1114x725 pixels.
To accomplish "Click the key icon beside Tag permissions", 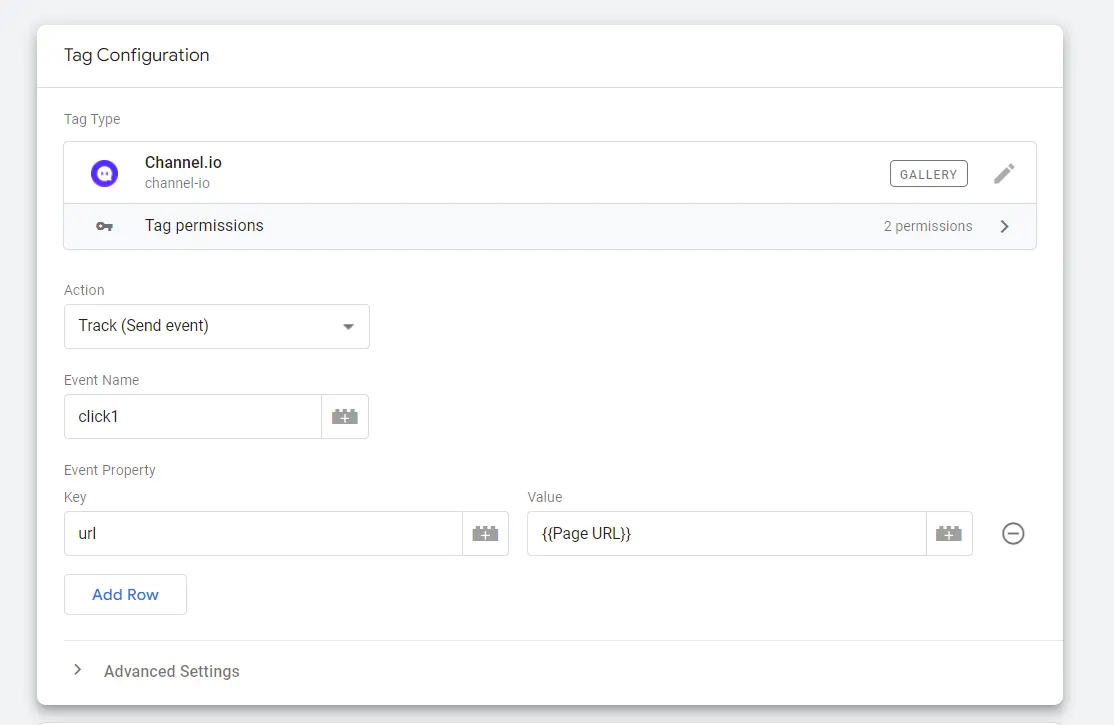I will tap(104, 226).
